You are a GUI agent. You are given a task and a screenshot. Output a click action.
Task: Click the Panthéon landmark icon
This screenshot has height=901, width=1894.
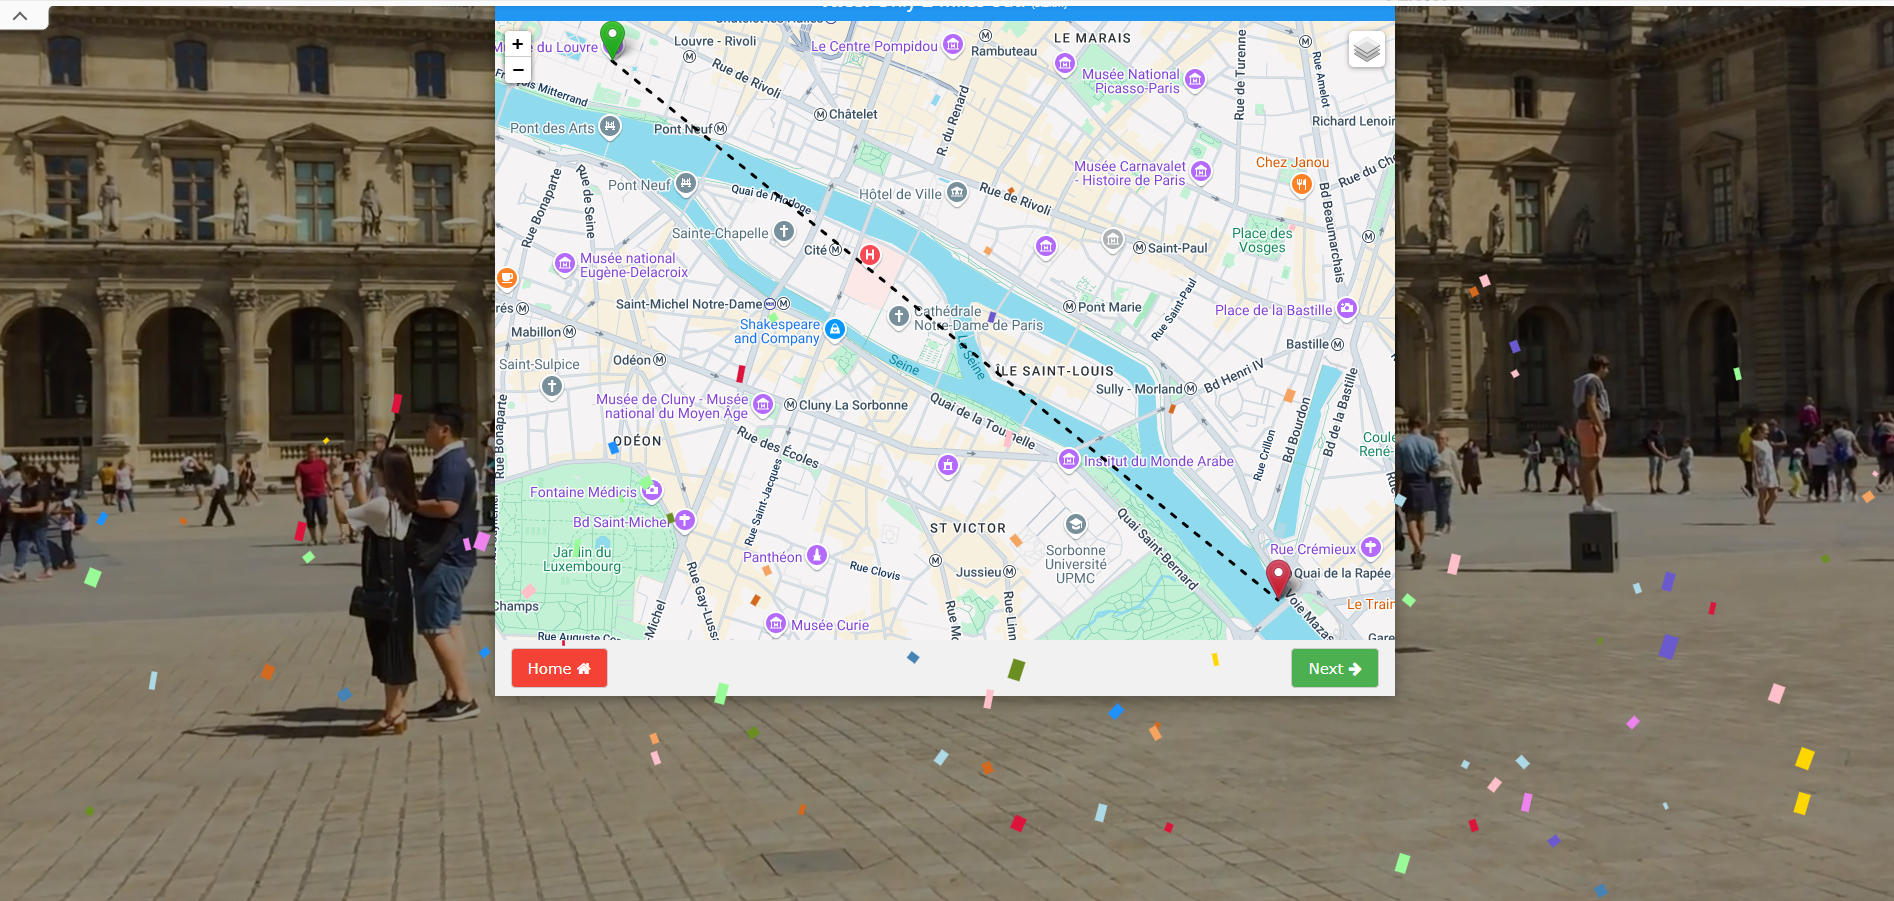click(x=817, y=555)
